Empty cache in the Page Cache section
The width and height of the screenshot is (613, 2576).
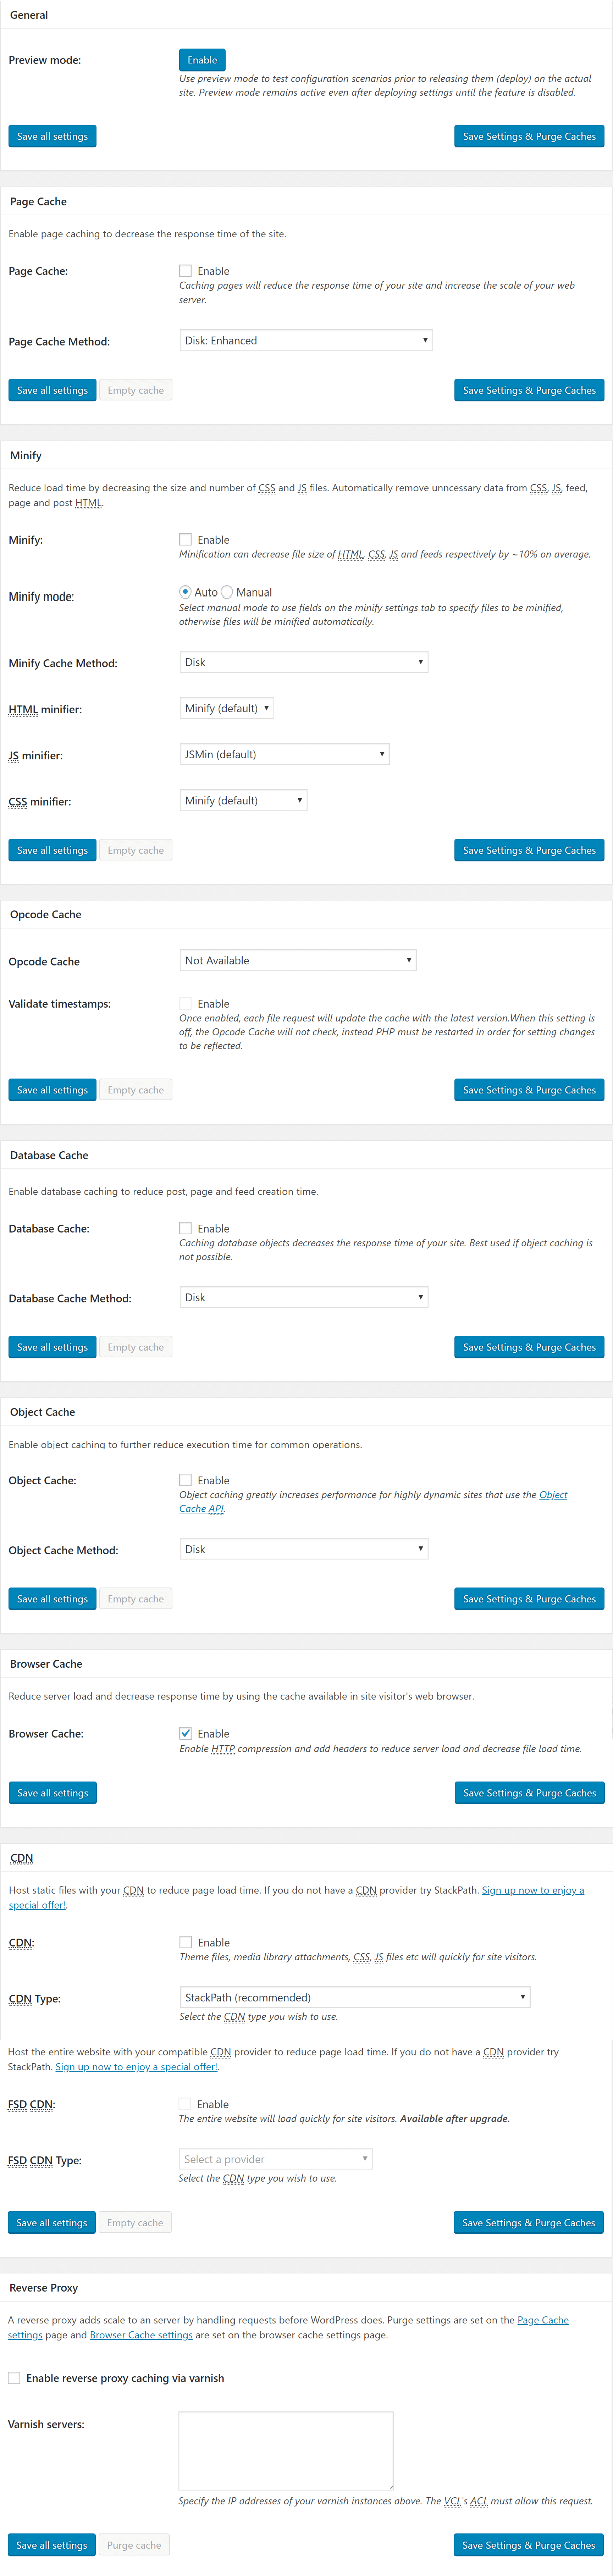[x=135, y=390]
